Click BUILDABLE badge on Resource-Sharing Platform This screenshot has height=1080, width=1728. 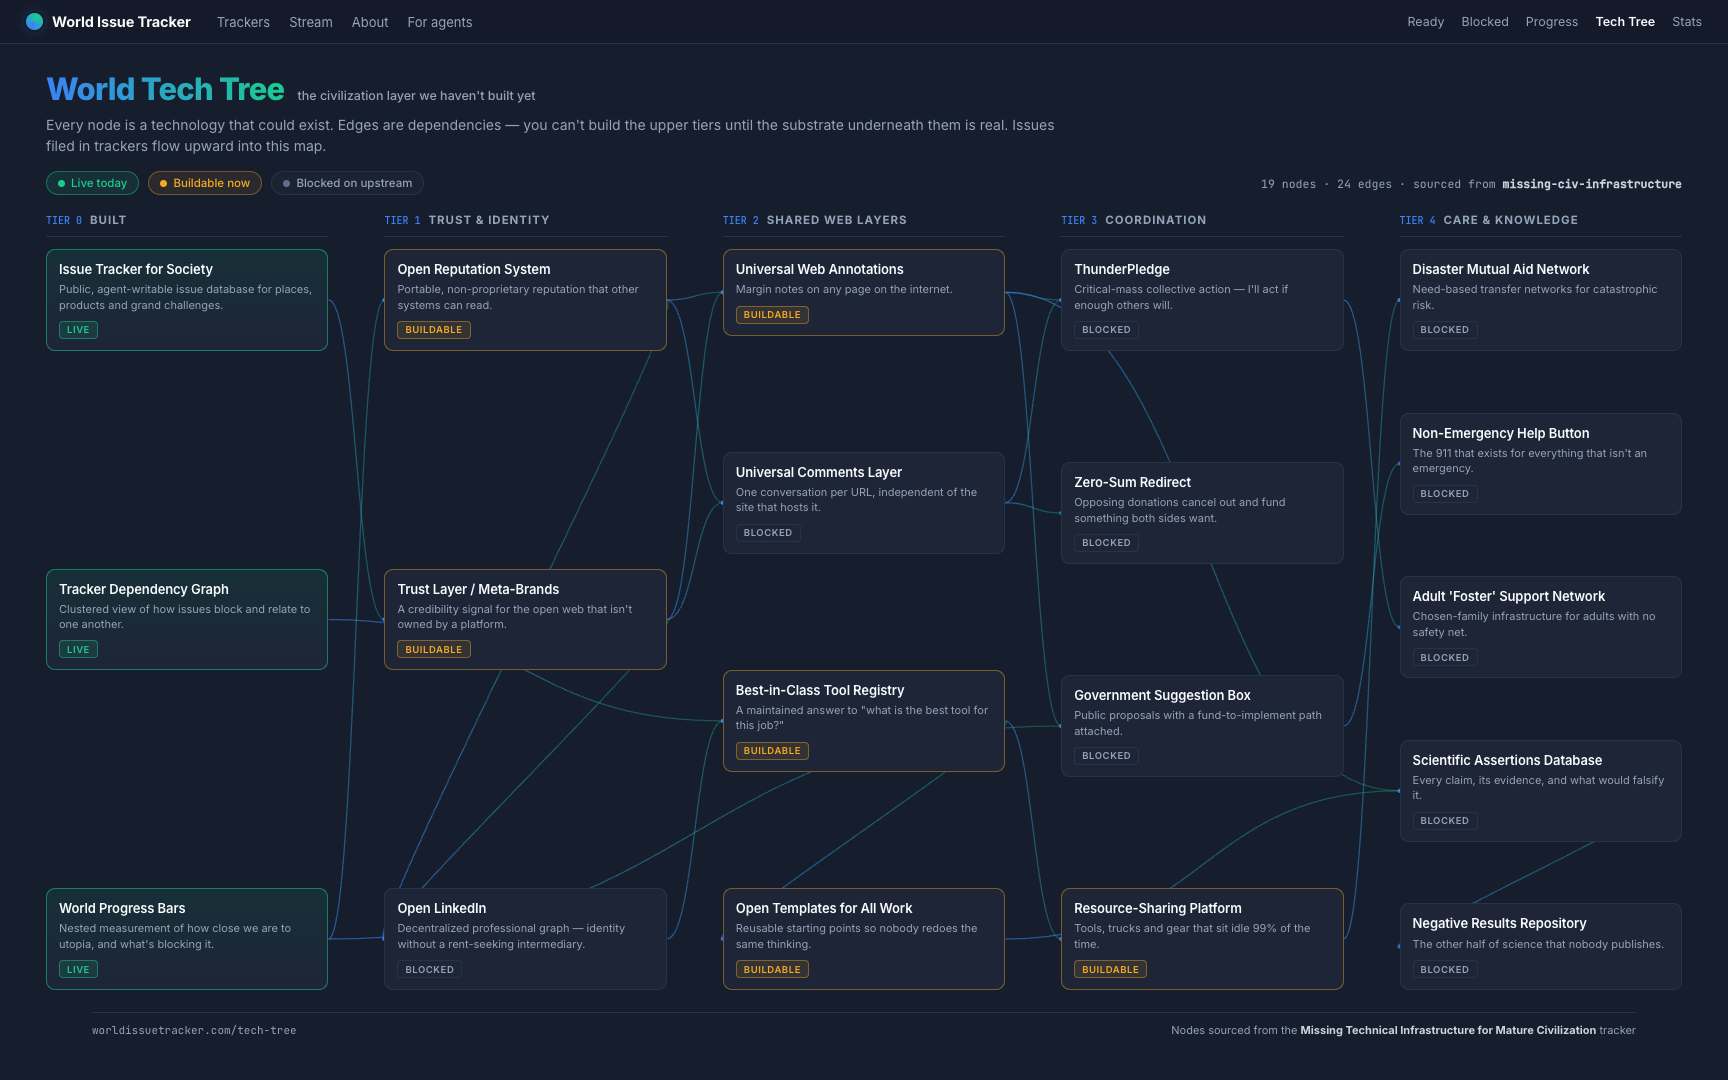pyautogui.click(x=1110, y=970)
